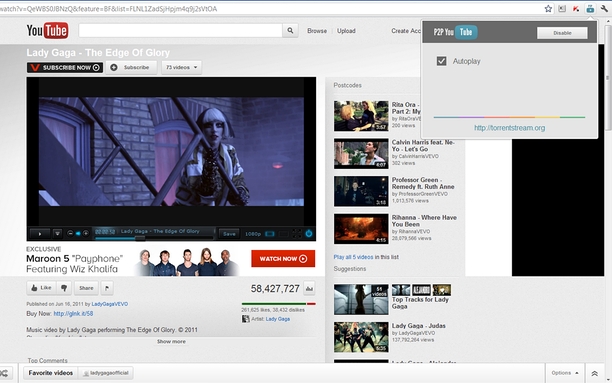Image resolution: width=612 pixels, height=383 pixels.
Task: Increase volume with plus button in the player
Action: [x=85, y=233]
